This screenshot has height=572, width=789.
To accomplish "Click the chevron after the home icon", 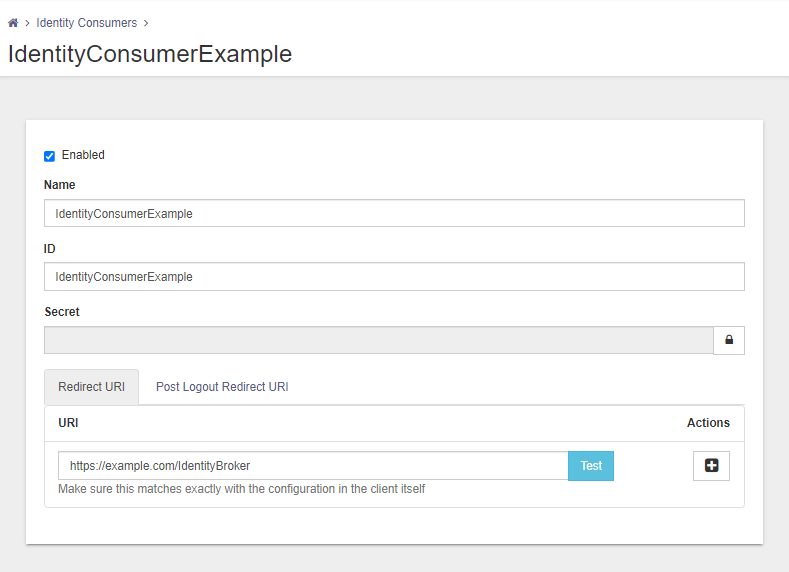I will (x=27, y=22).
